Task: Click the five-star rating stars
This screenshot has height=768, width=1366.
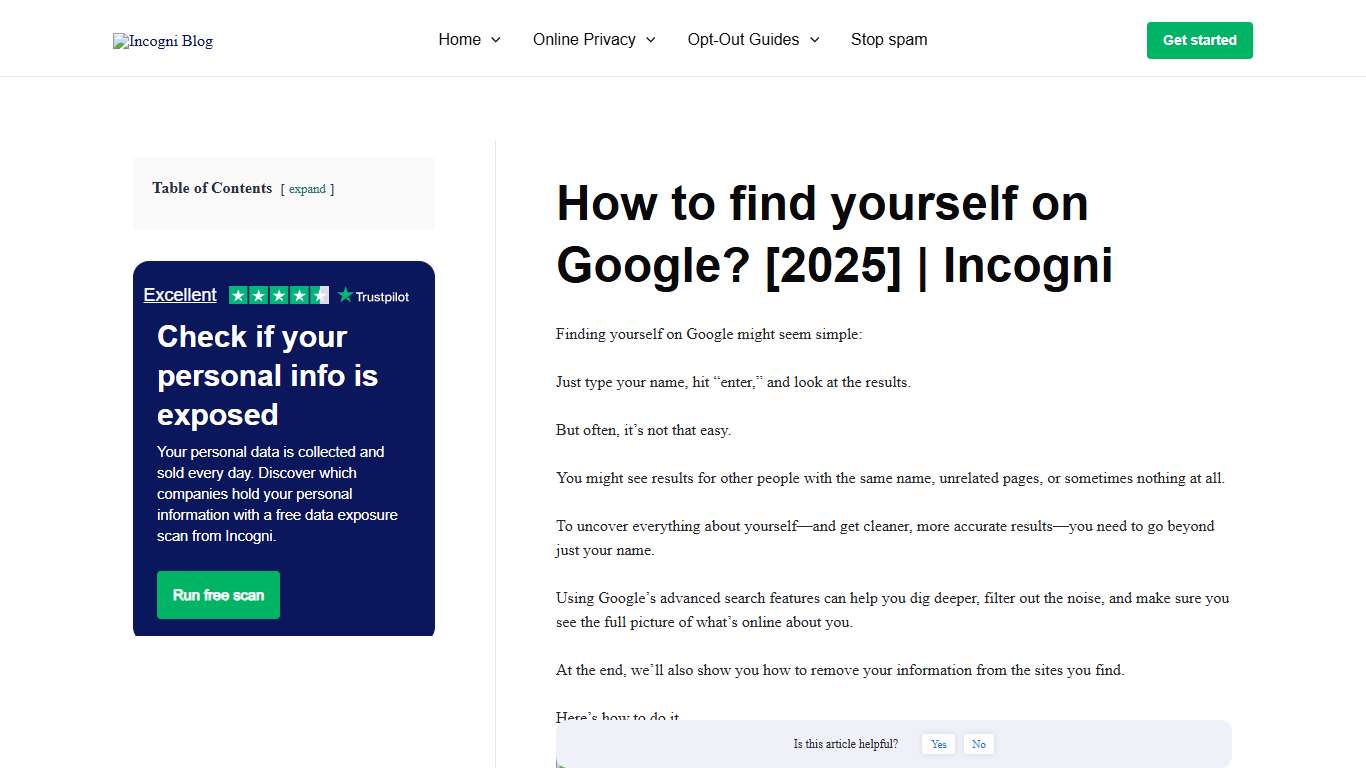Action: (279, 295)
